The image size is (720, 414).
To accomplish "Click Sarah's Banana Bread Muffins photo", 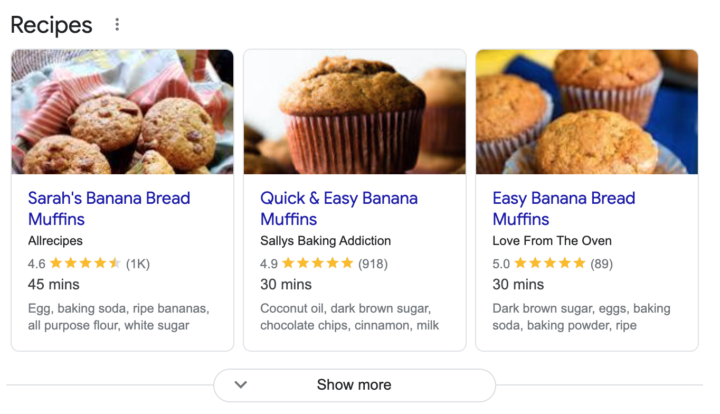I will pyautogui.click(x=123, y=112).
